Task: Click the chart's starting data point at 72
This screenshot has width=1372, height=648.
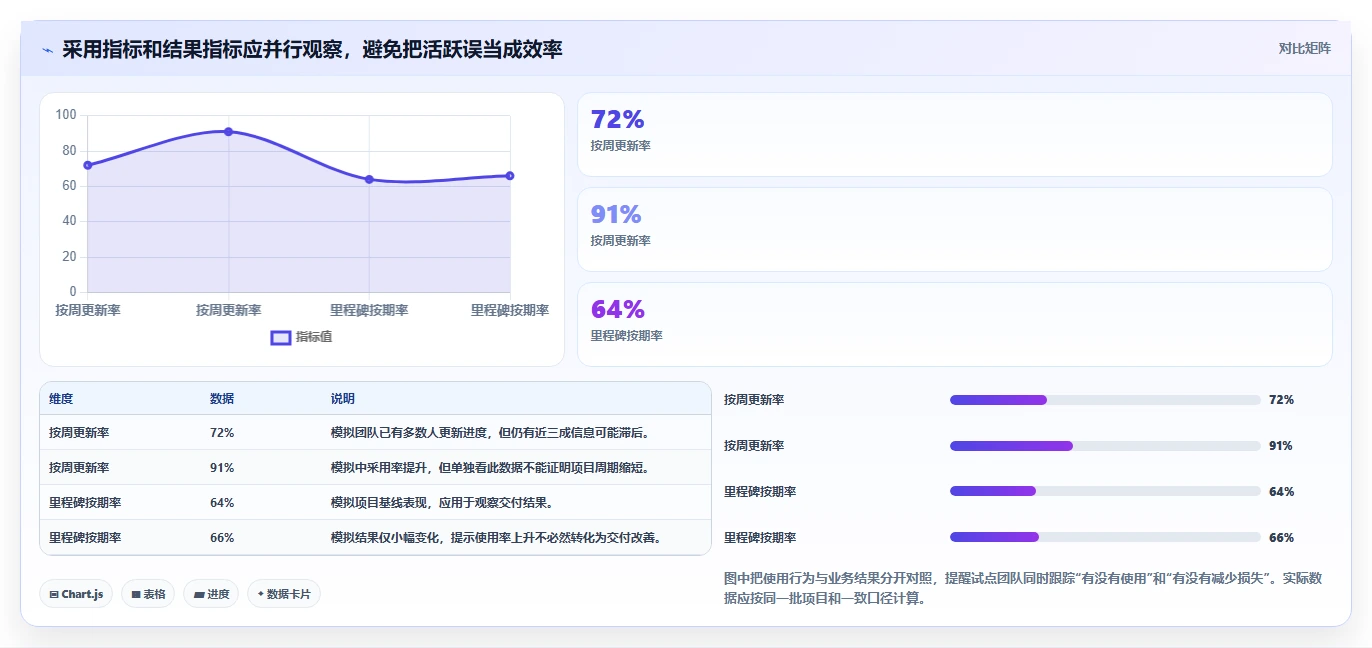Action: click(x=88, y=165)
